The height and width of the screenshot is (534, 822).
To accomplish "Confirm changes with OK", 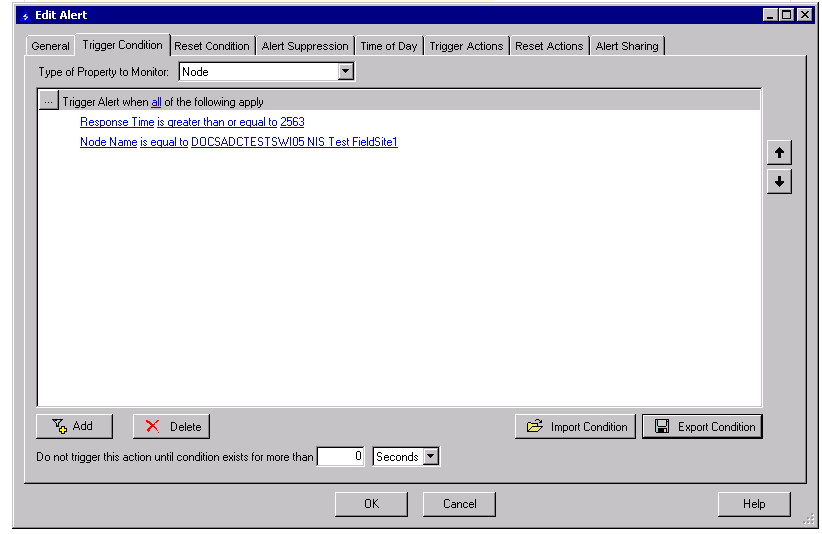I will pyautogui.click(x=371, y=504).
